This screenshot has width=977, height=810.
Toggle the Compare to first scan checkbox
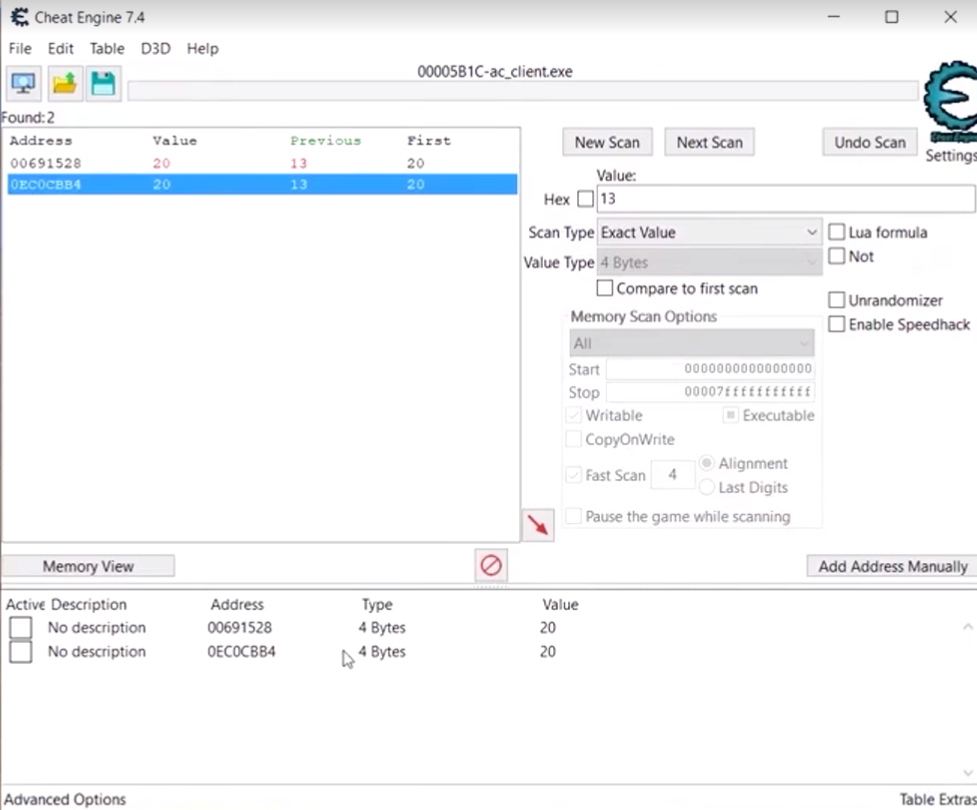tap(605, 289)
